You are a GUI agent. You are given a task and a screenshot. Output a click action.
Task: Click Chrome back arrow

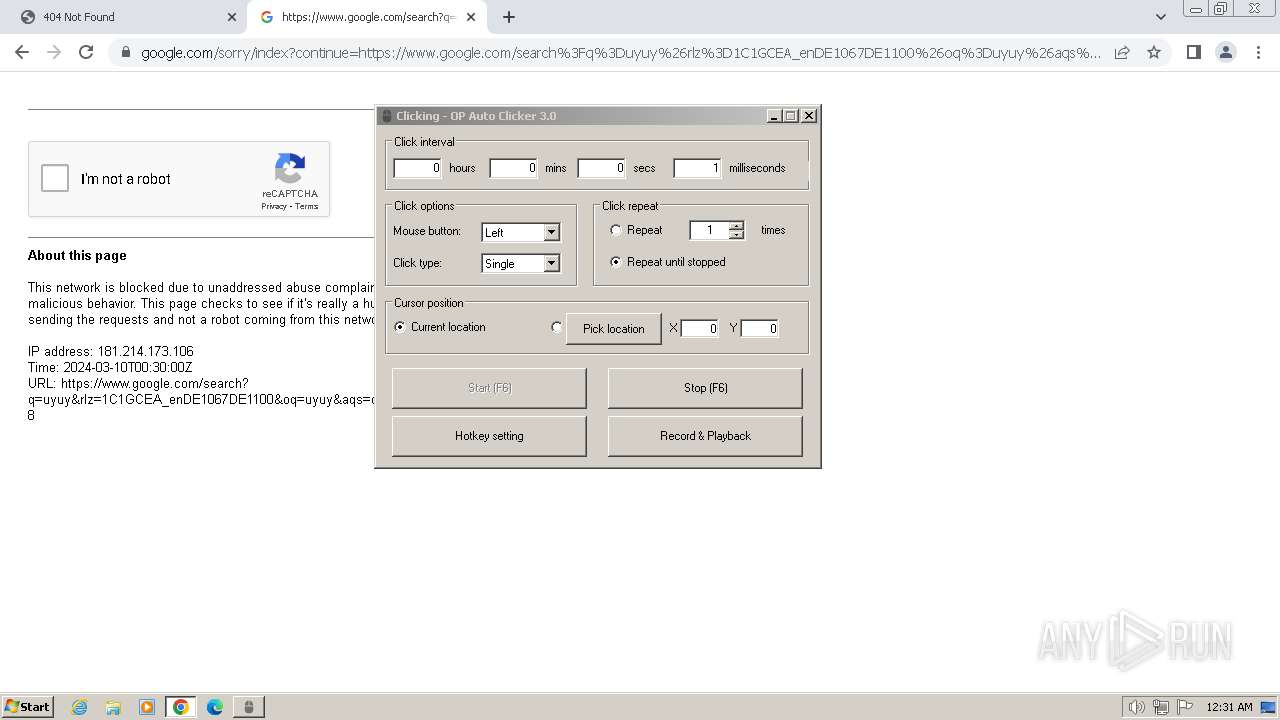point(22,52)
